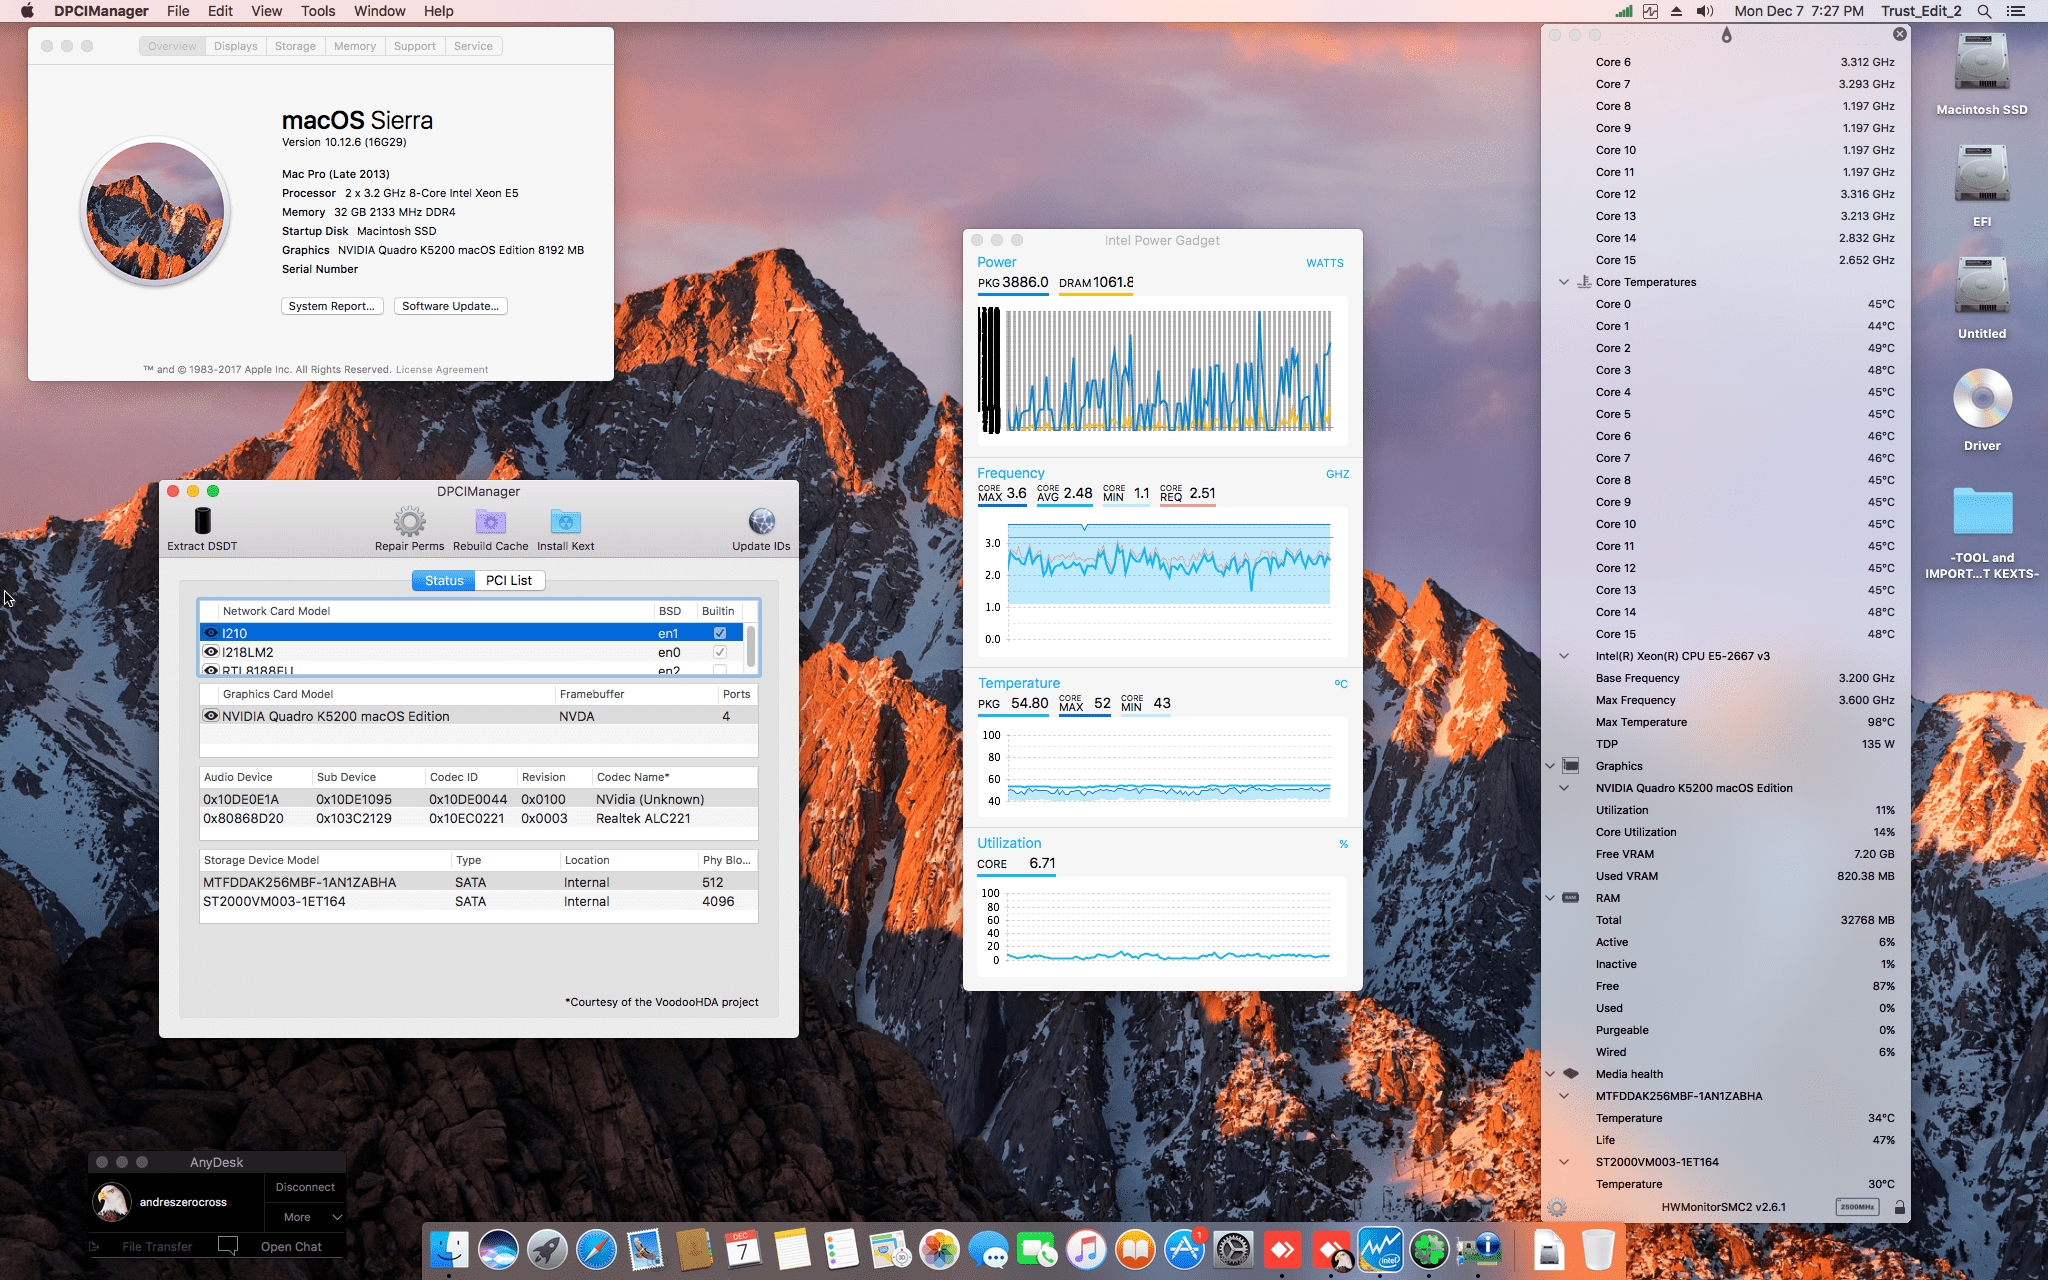Click Disconnect in AnyDesk panel

[x=305, y=1187]
